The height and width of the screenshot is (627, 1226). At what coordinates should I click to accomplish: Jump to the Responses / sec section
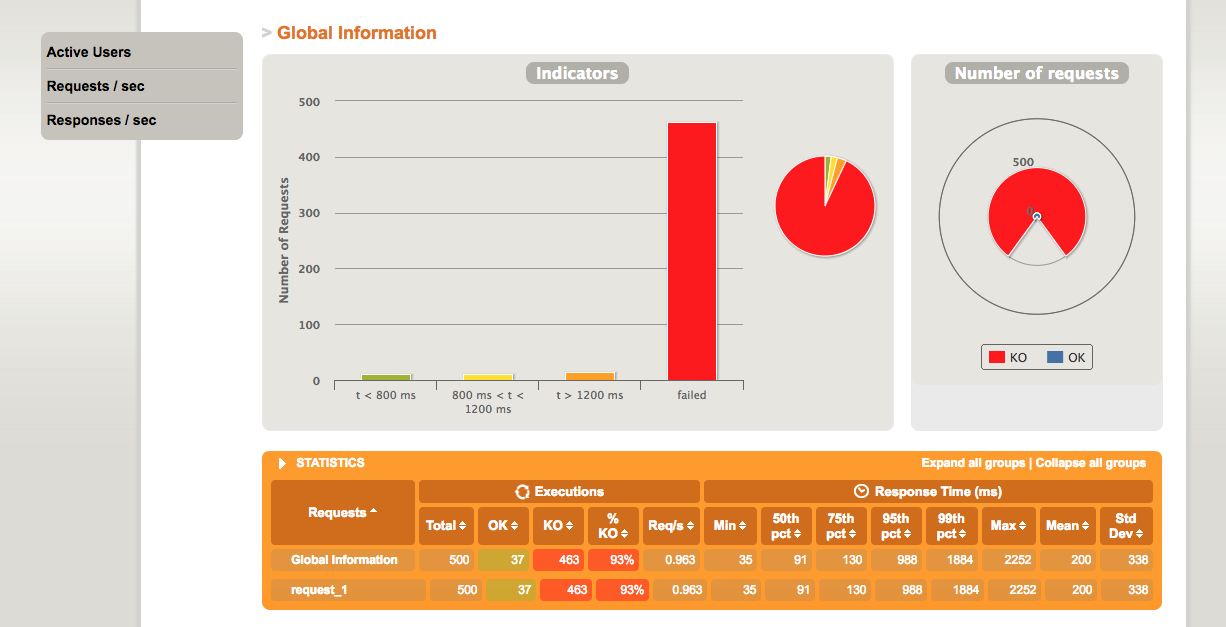click(x=102, y=120)
